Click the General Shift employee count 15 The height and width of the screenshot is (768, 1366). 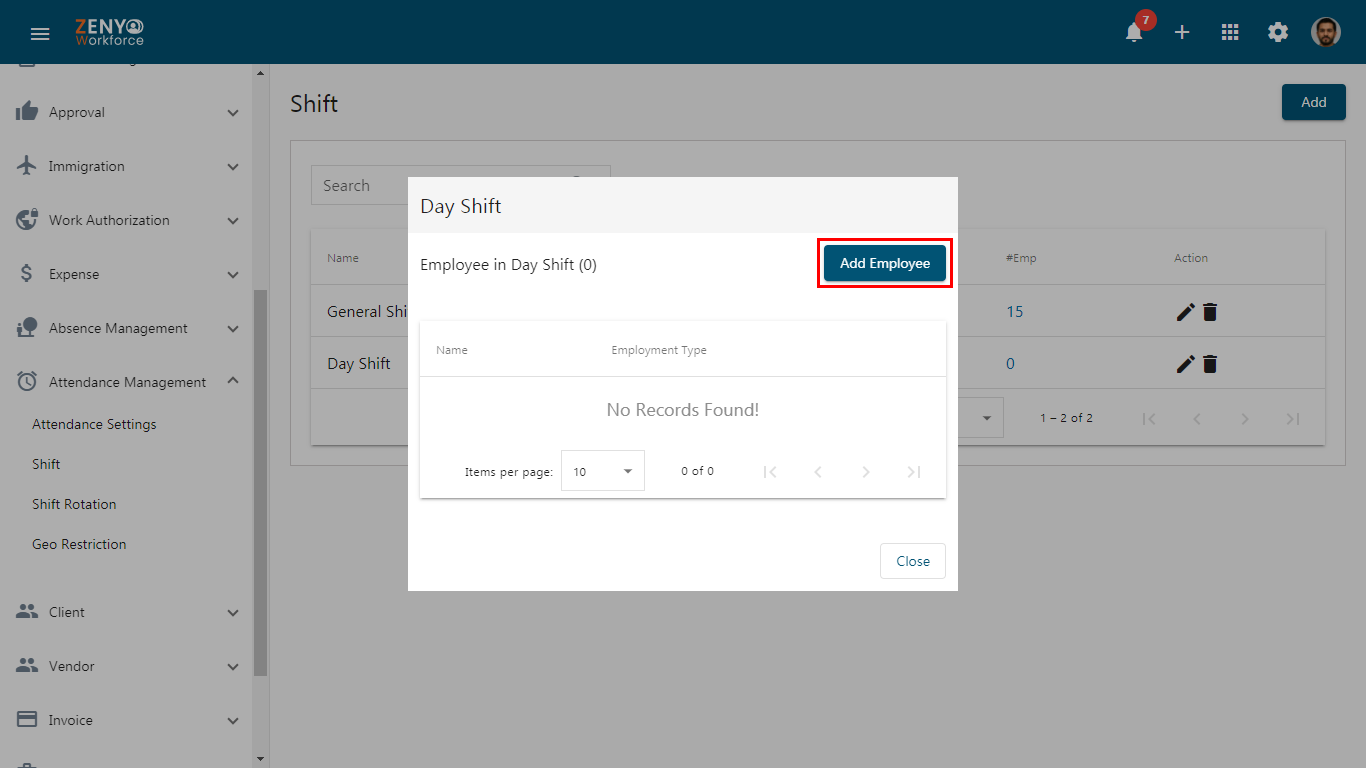pyautogui.click(x=1015, y=312)
